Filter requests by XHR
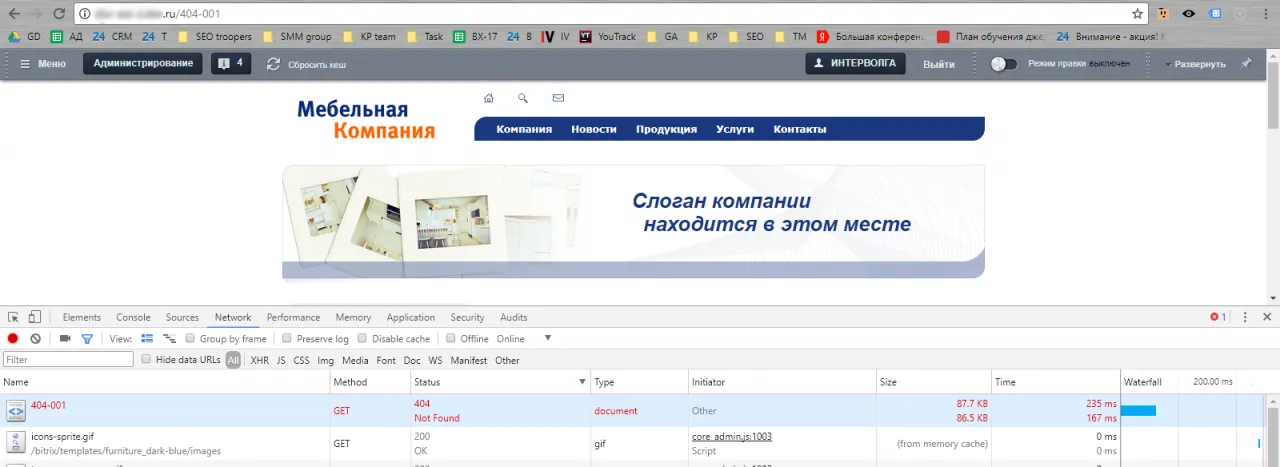 260,360
